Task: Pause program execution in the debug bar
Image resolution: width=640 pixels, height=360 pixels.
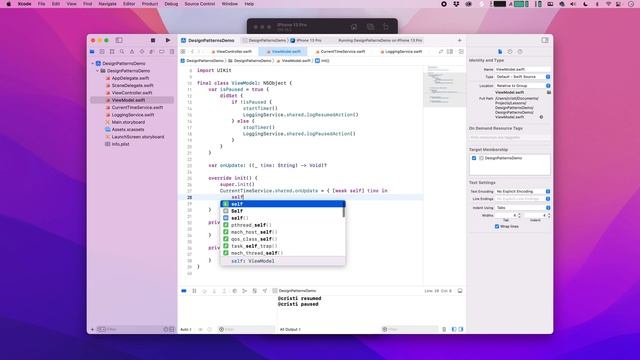Action: [x=194, y=291]
